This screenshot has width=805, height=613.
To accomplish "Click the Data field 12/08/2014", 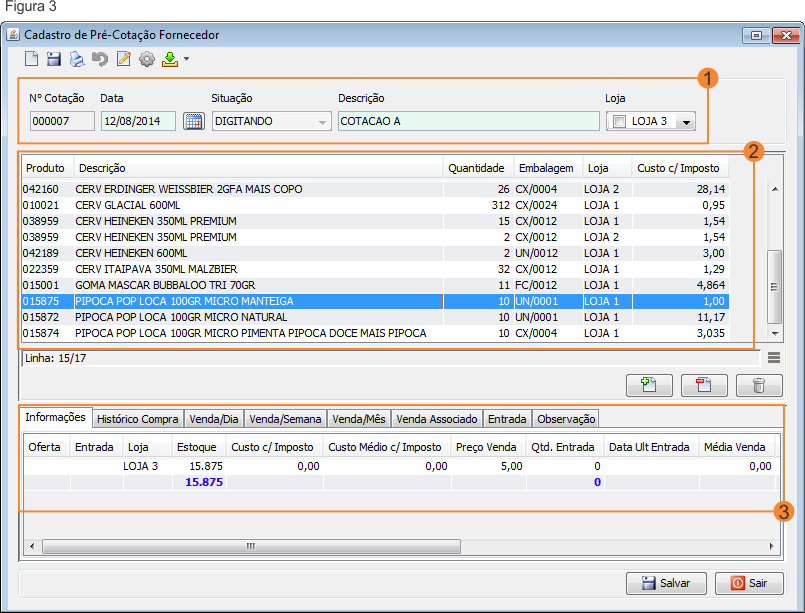I will (138, 121).
